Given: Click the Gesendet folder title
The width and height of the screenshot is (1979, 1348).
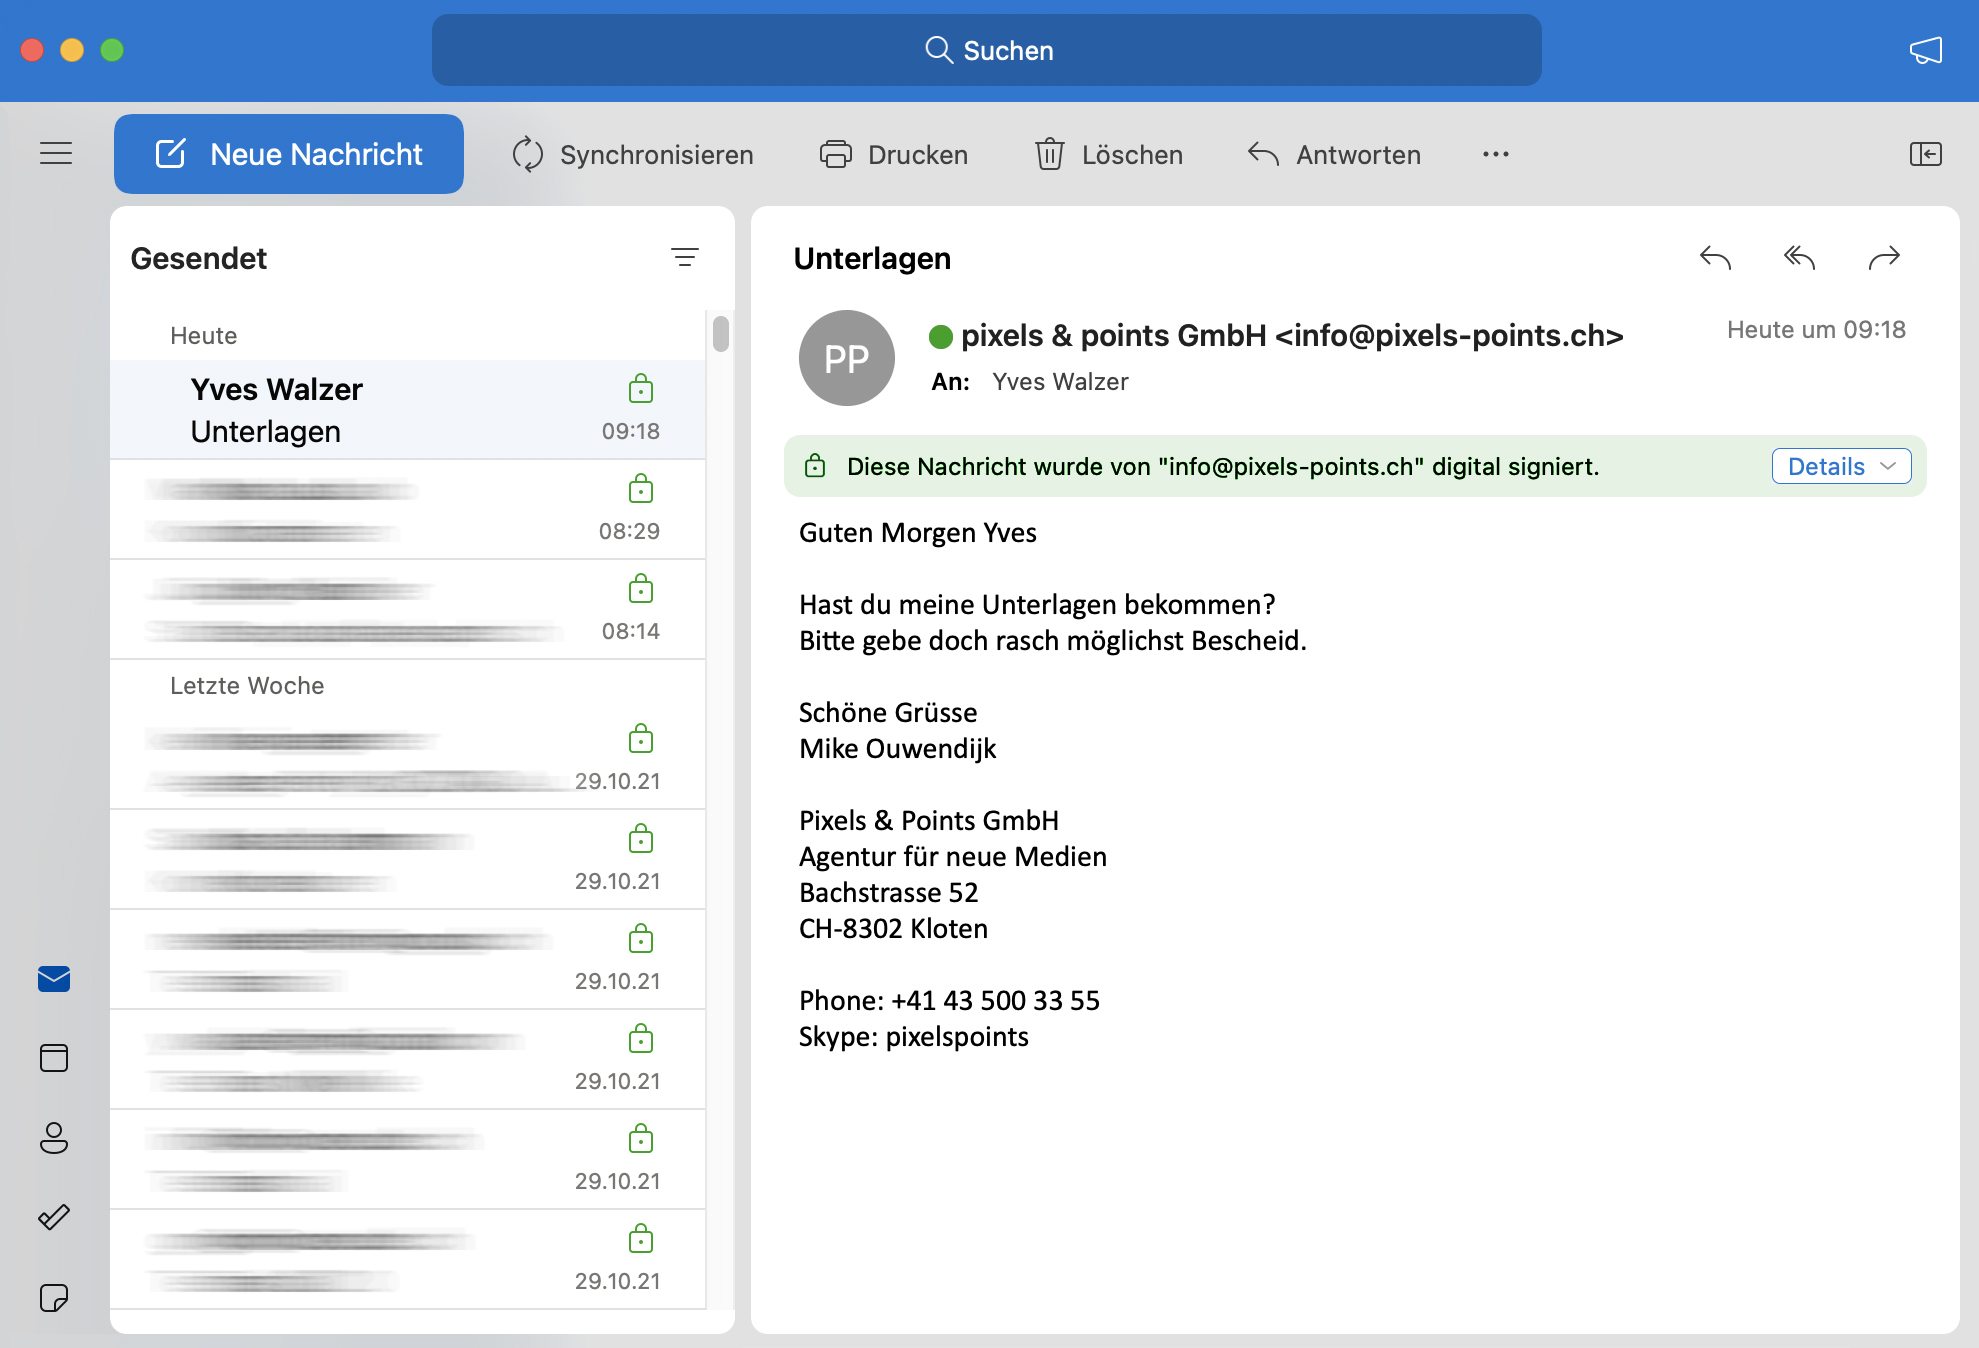Looking at the screenshot, I should (x=199, y=258).
